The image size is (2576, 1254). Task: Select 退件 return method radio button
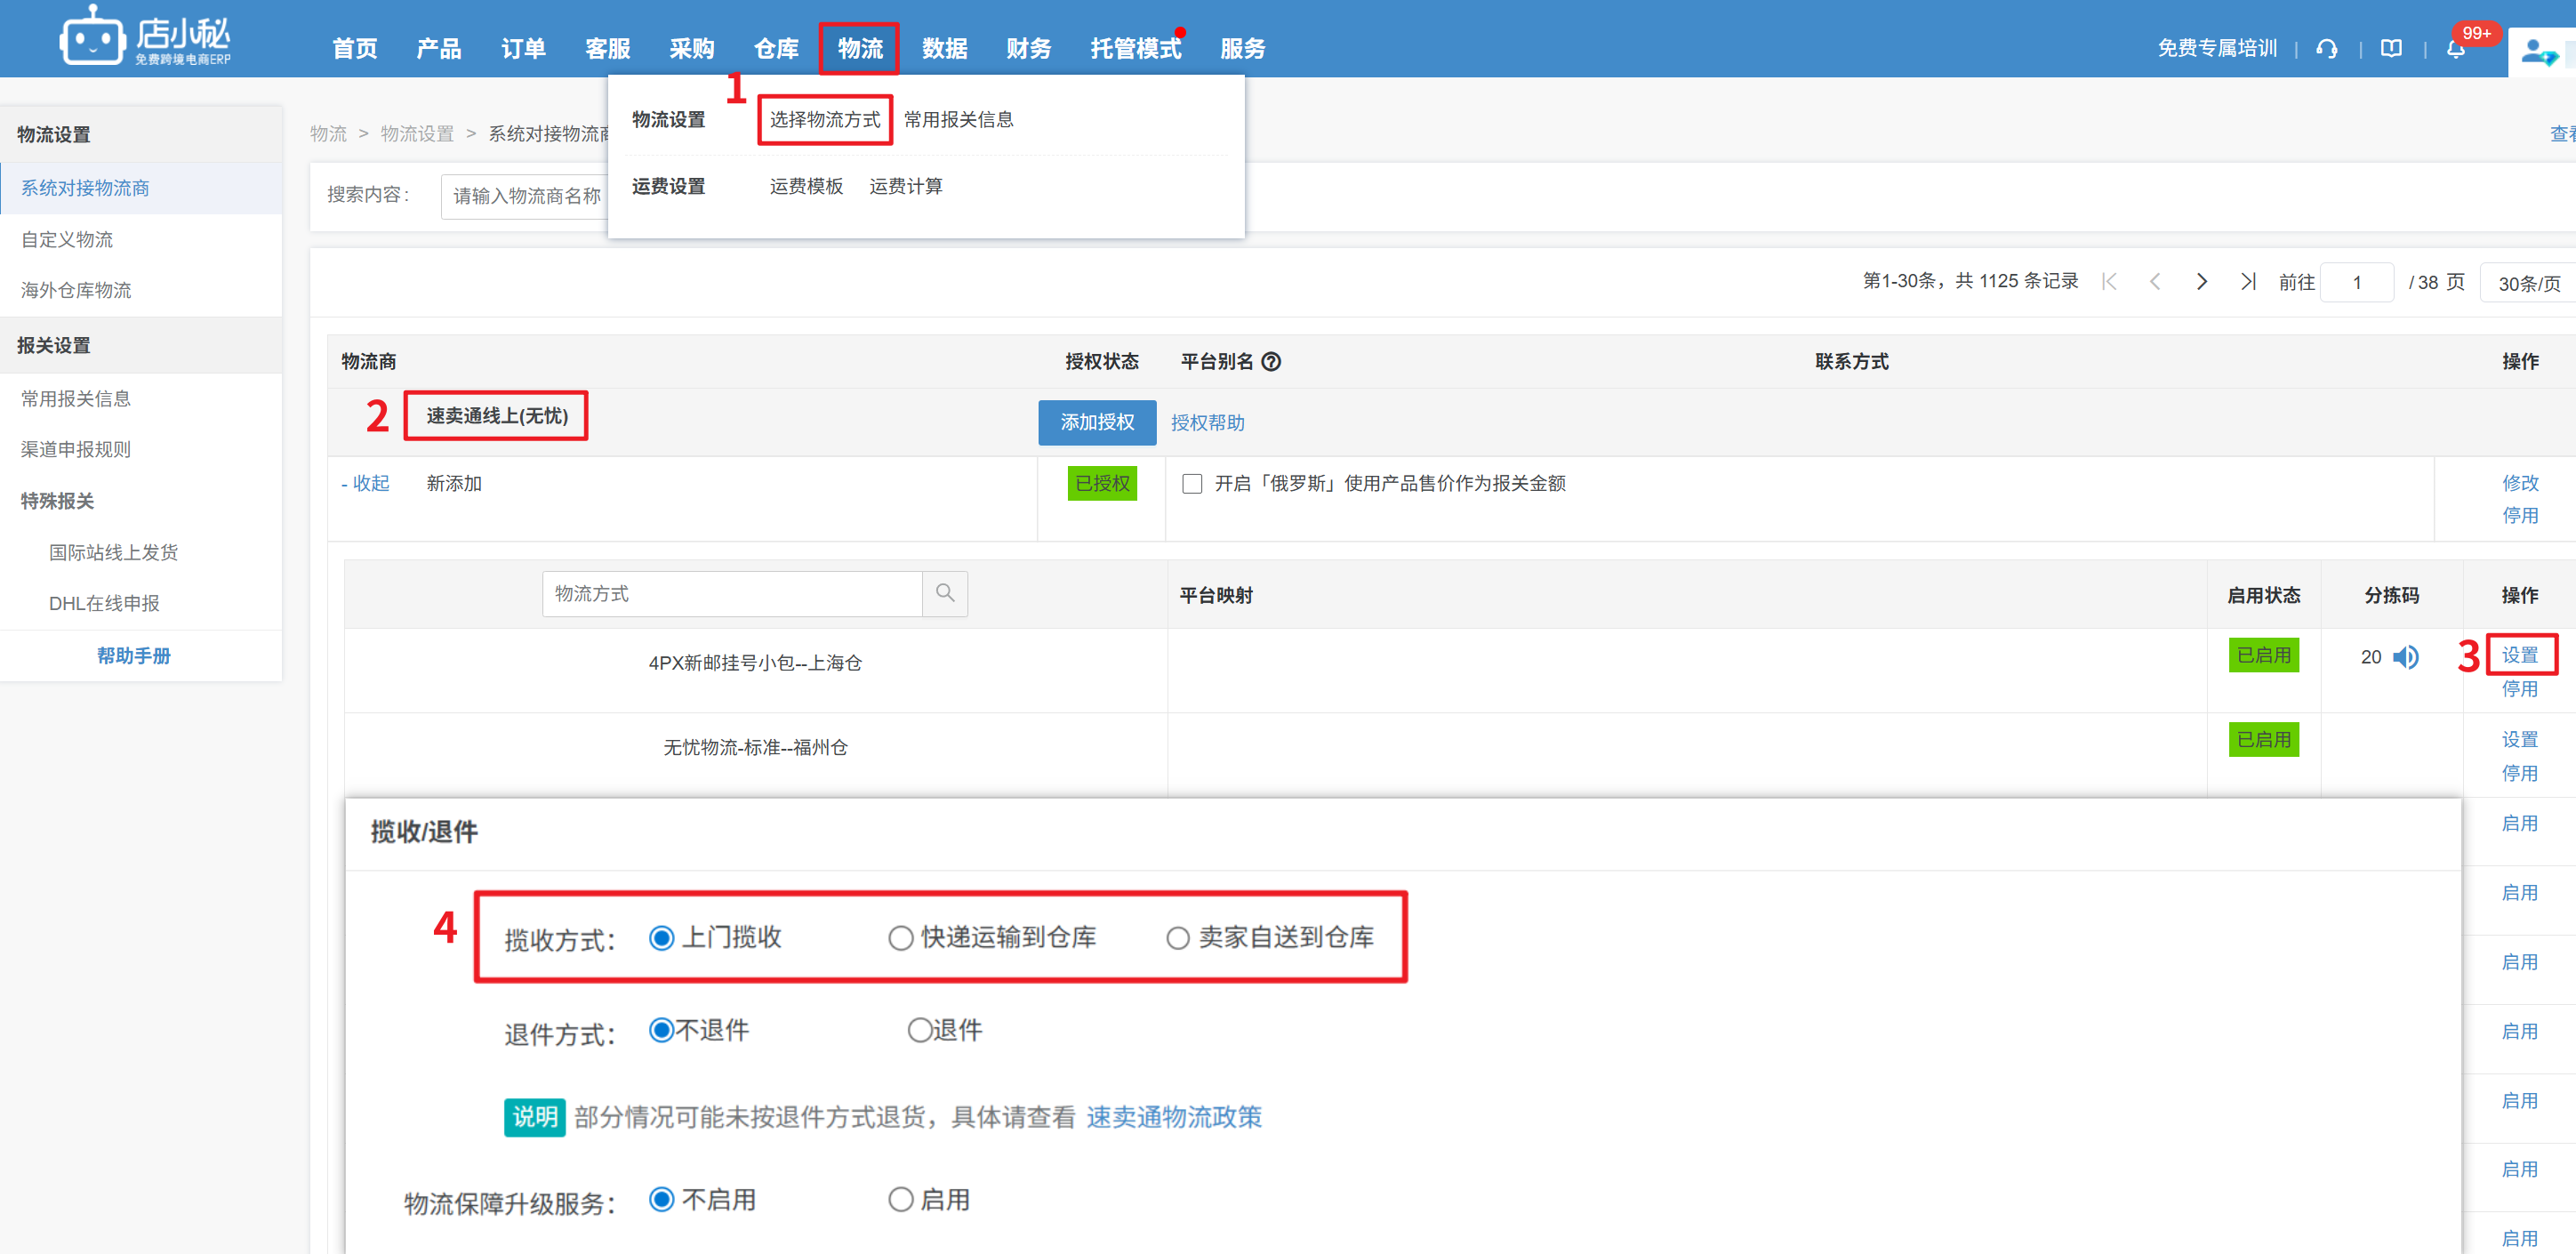click(x=919, y=1030)
